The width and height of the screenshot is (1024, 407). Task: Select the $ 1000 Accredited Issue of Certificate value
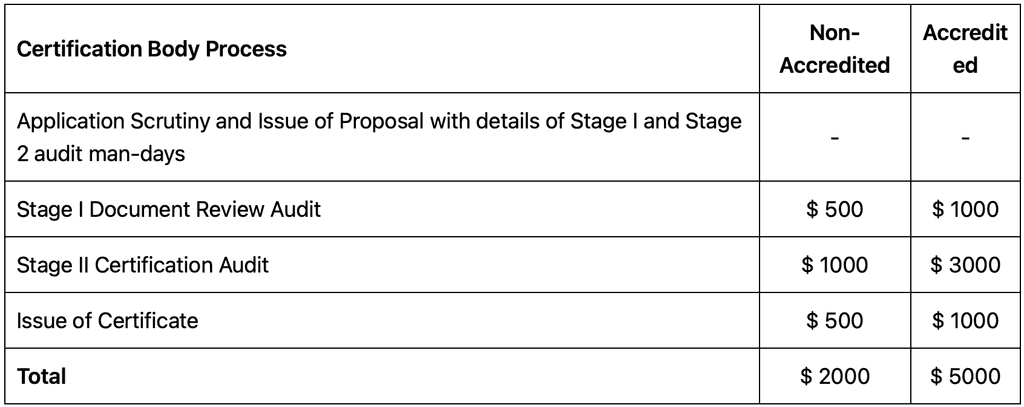pos(965,320)
